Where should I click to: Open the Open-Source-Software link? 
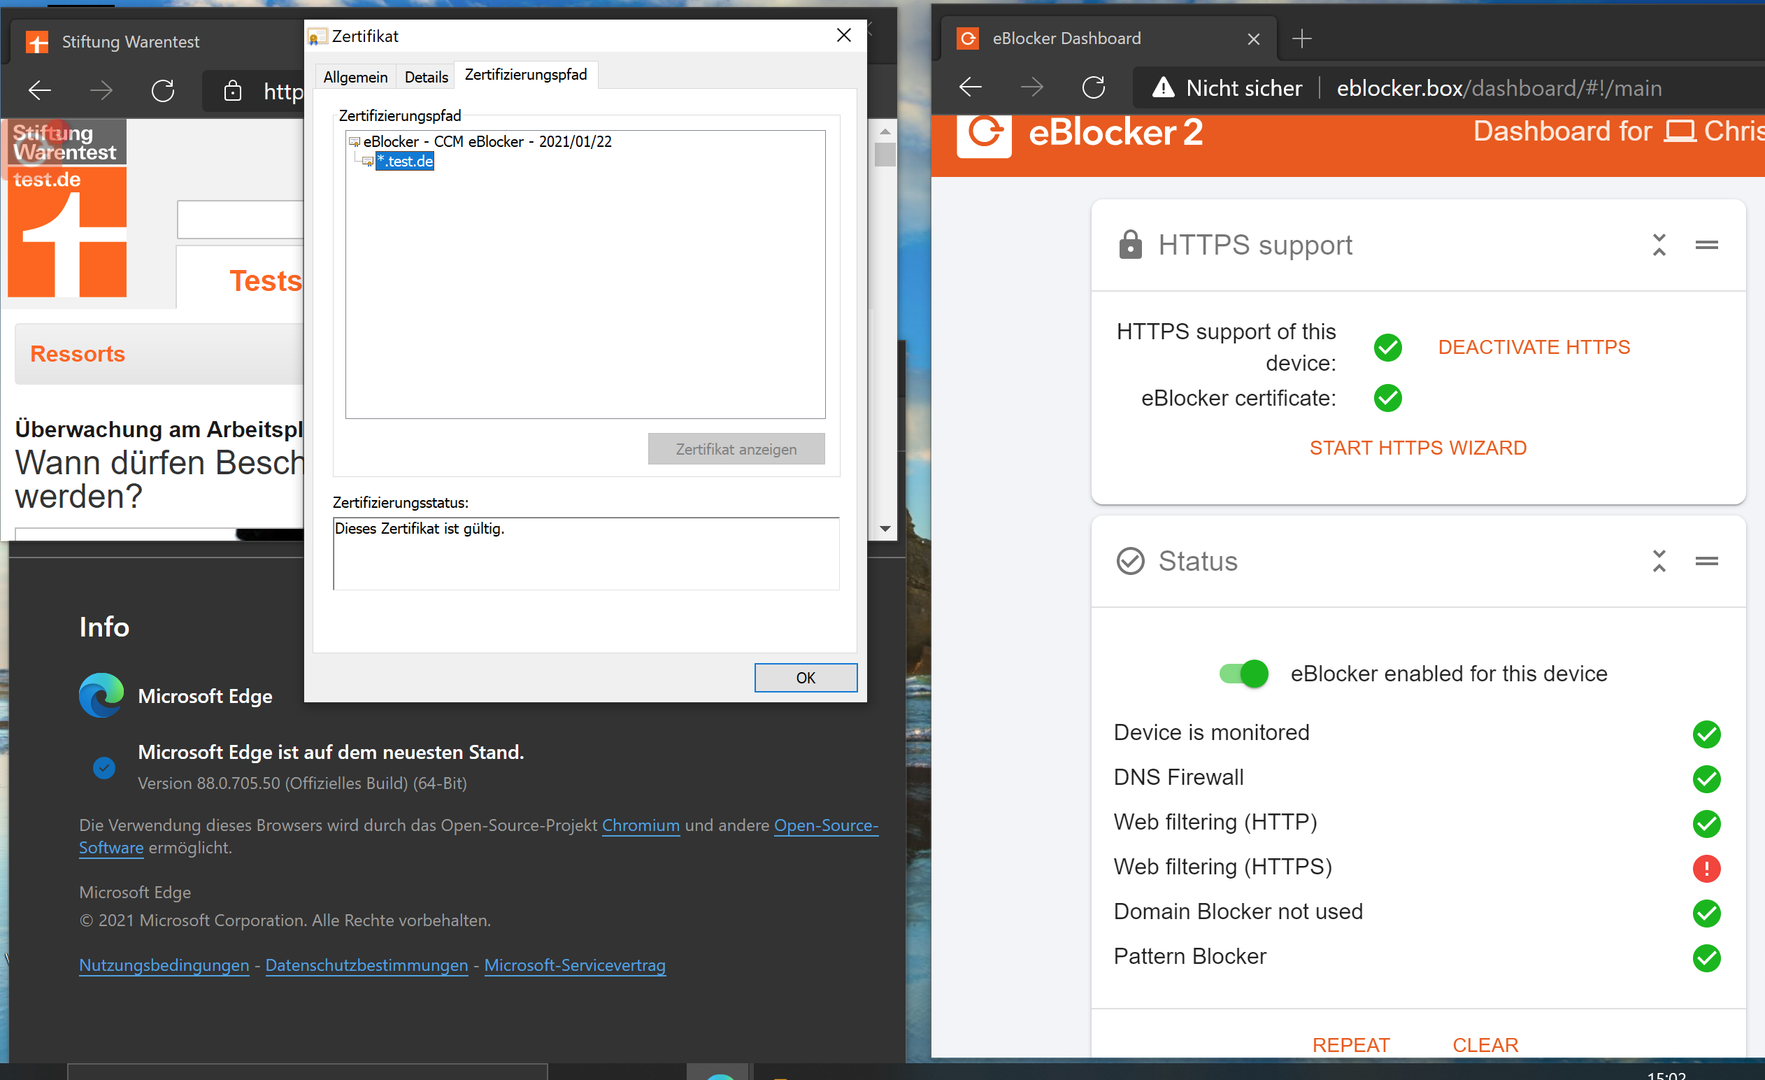click(x=826, y=825)
